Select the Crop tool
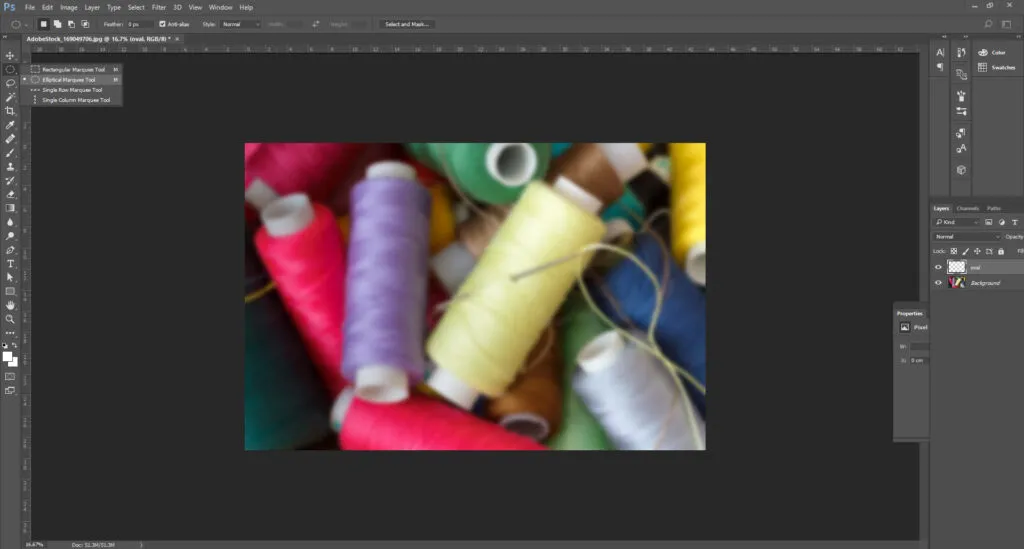The height and width of the screenshot is (549, 1024). [10, 111]
